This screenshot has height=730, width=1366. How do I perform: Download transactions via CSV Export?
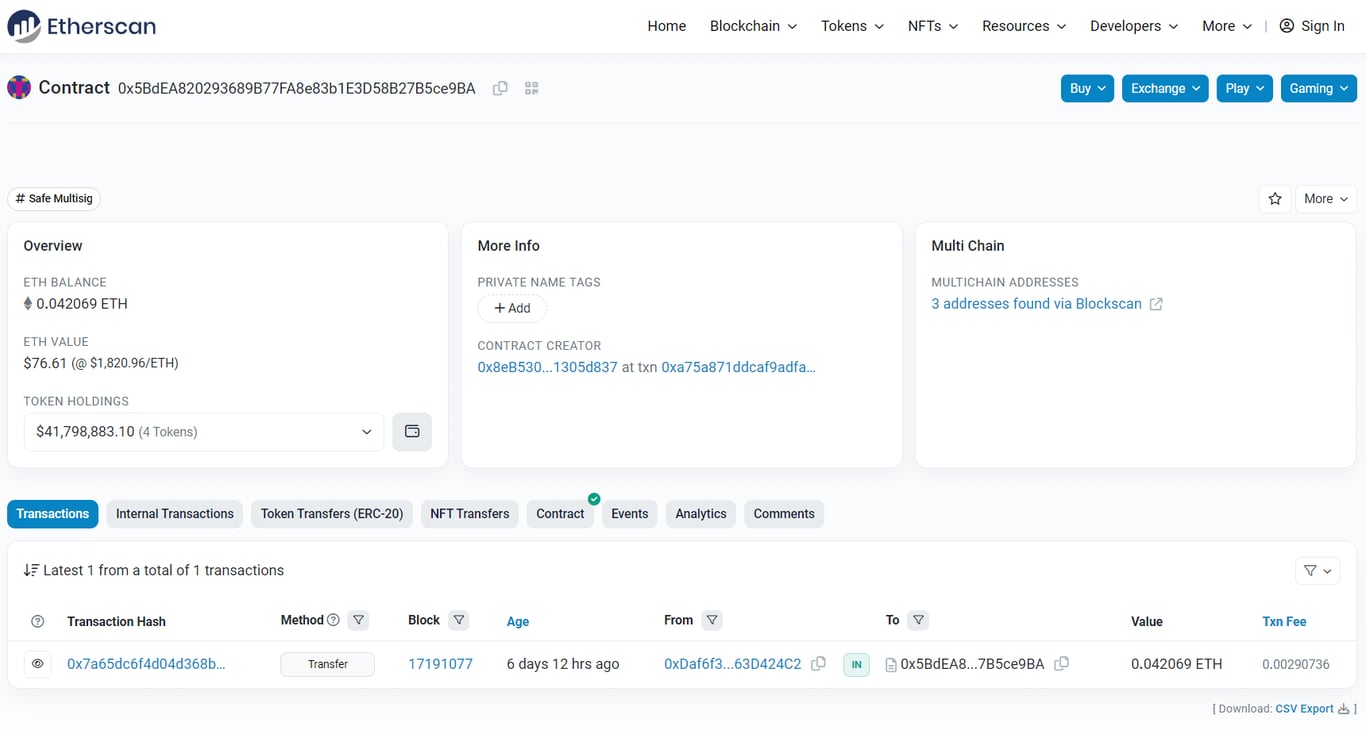1303,708
